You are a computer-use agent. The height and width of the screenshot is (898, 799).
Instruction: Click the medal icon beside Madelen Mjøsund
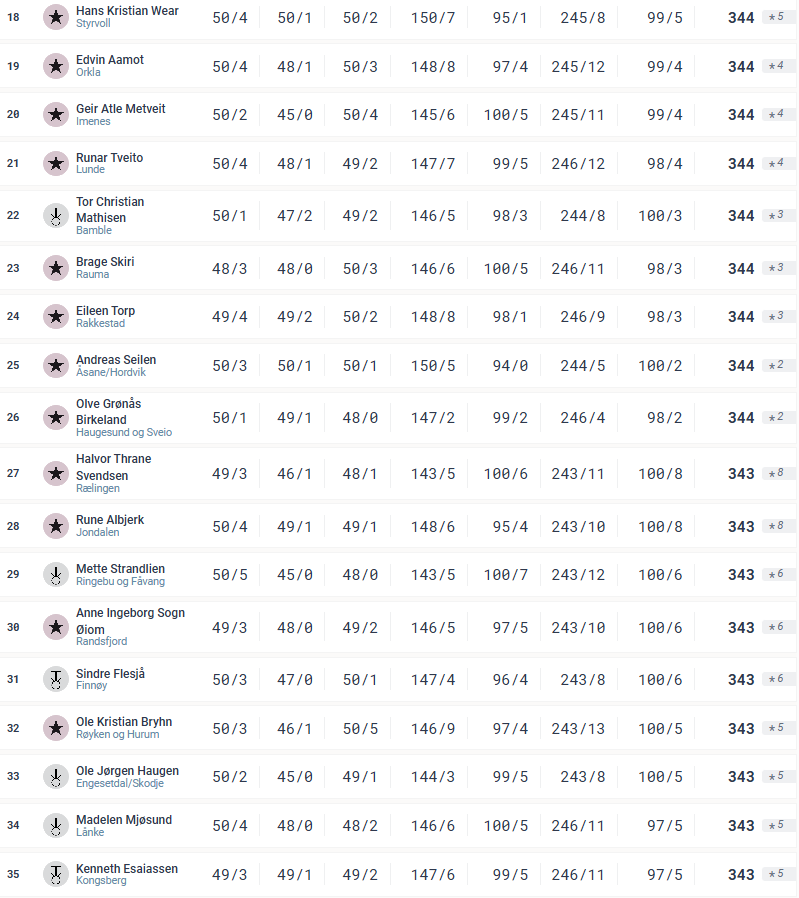[56, 826]
